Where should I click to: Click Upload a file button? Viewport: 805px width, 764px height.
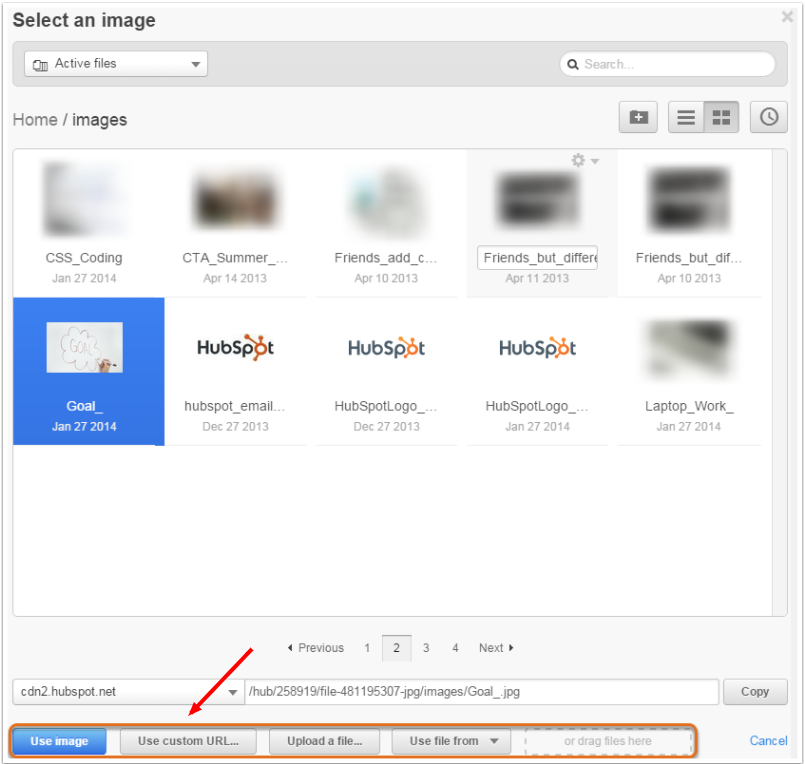pyautogui.click(x=324, y=741)
